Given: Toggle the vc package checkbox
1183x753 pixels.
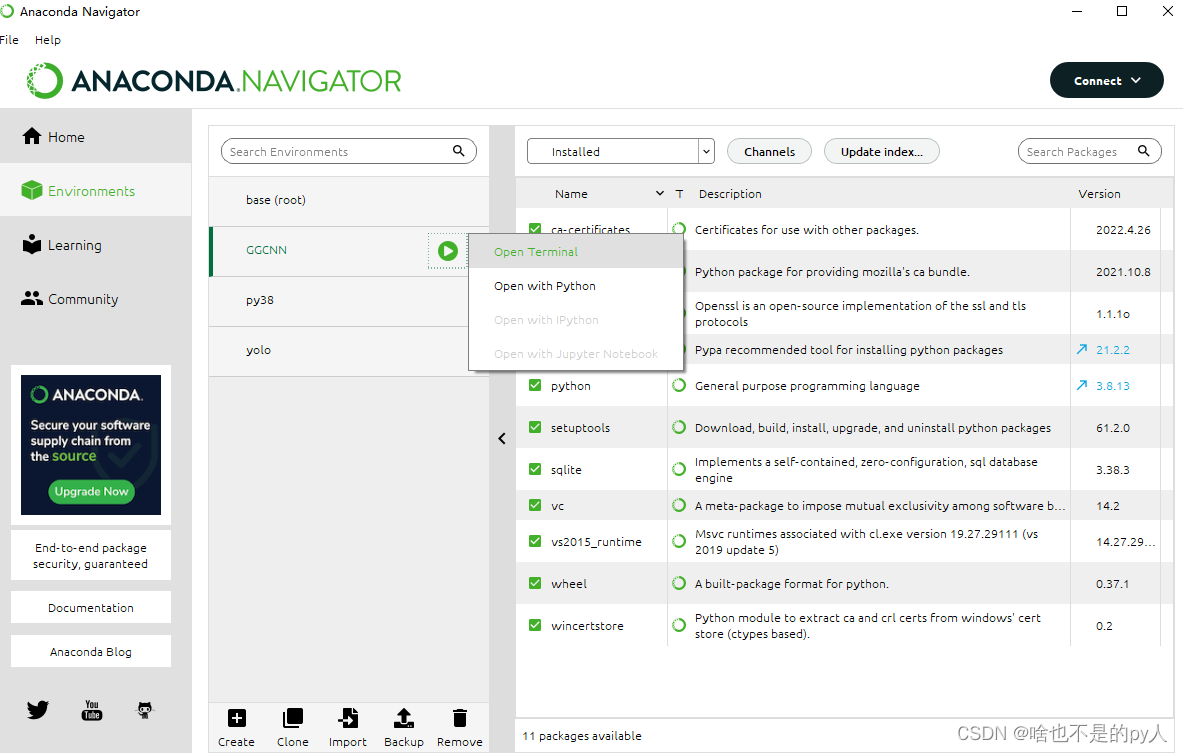Looking at the screenshot, I should click(535, 505).
